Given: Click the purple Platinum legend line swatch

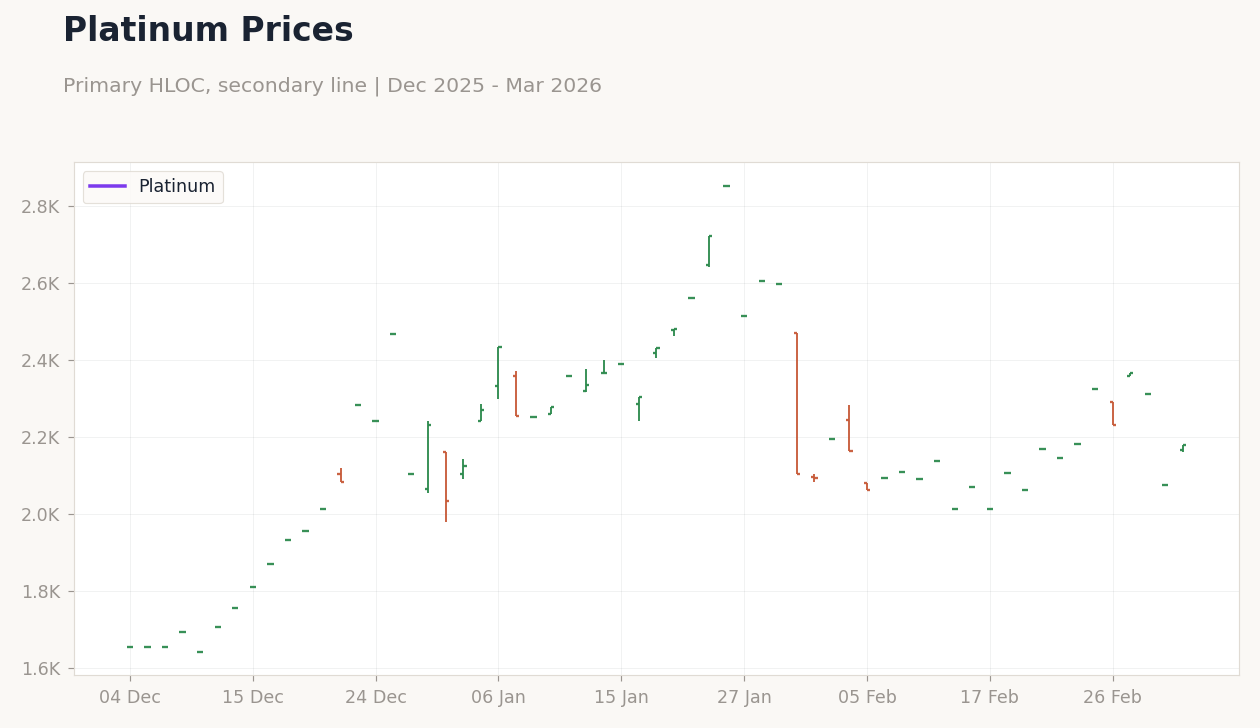Looking at the screenshot, I should 107,186.
